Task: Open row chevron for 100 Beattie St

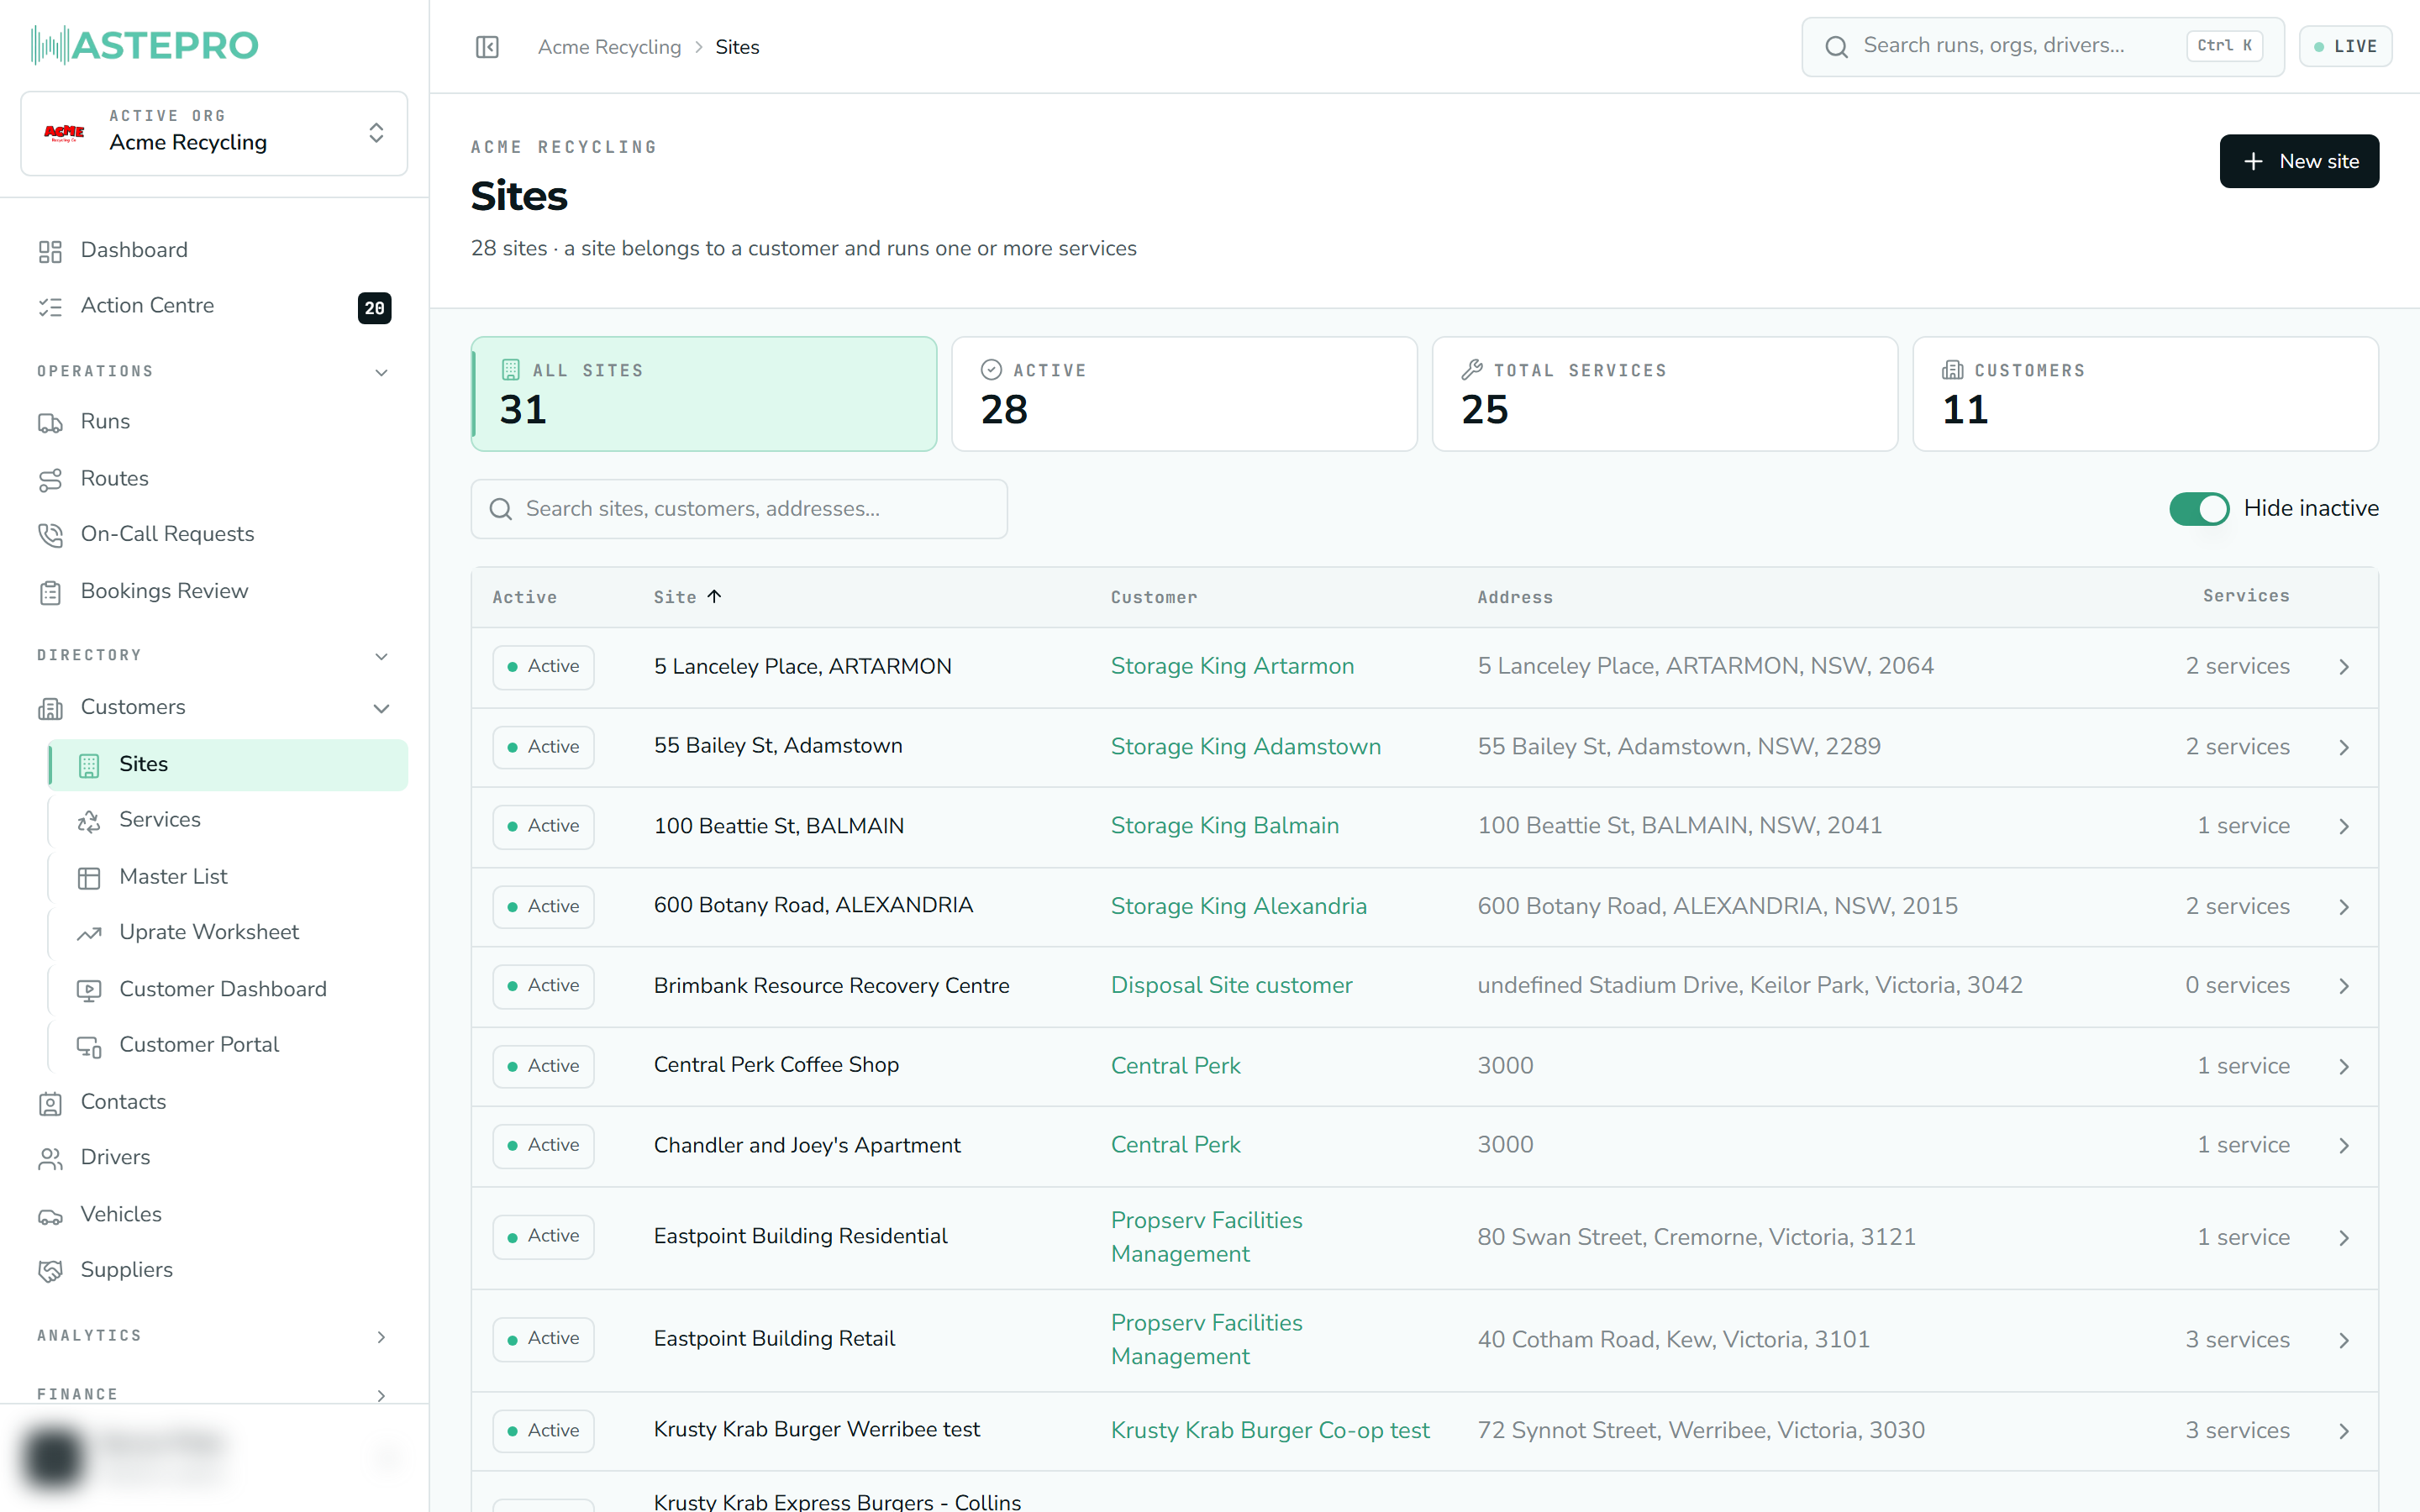Action: (2343, 827)
